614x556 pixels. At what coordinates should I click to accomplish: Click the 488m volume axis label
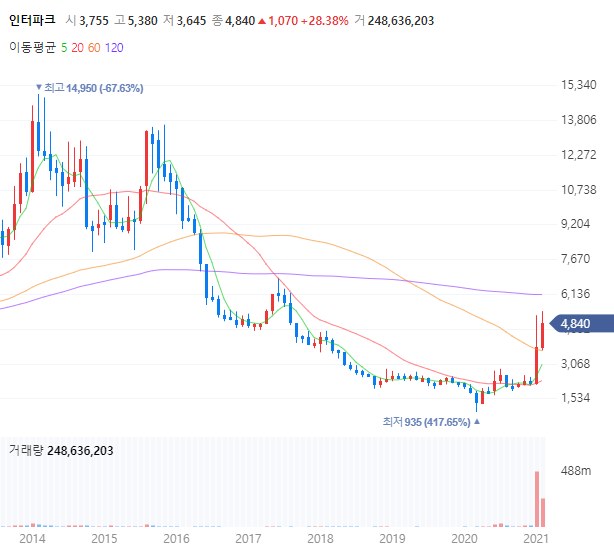576,471
